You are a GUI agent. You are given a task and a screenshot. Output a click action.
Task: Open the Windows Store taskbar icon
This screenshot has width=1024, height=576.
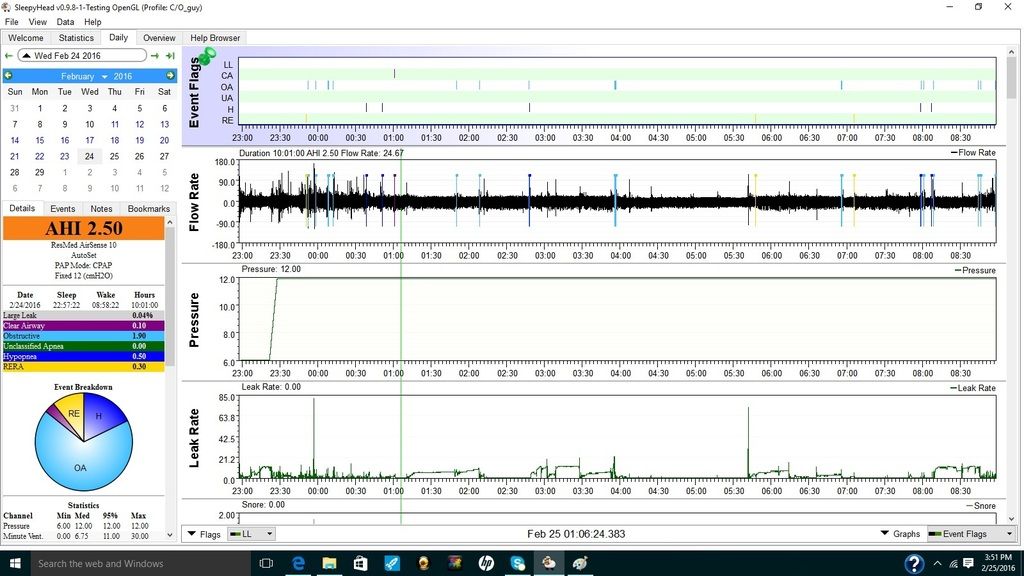coord(360,563)
